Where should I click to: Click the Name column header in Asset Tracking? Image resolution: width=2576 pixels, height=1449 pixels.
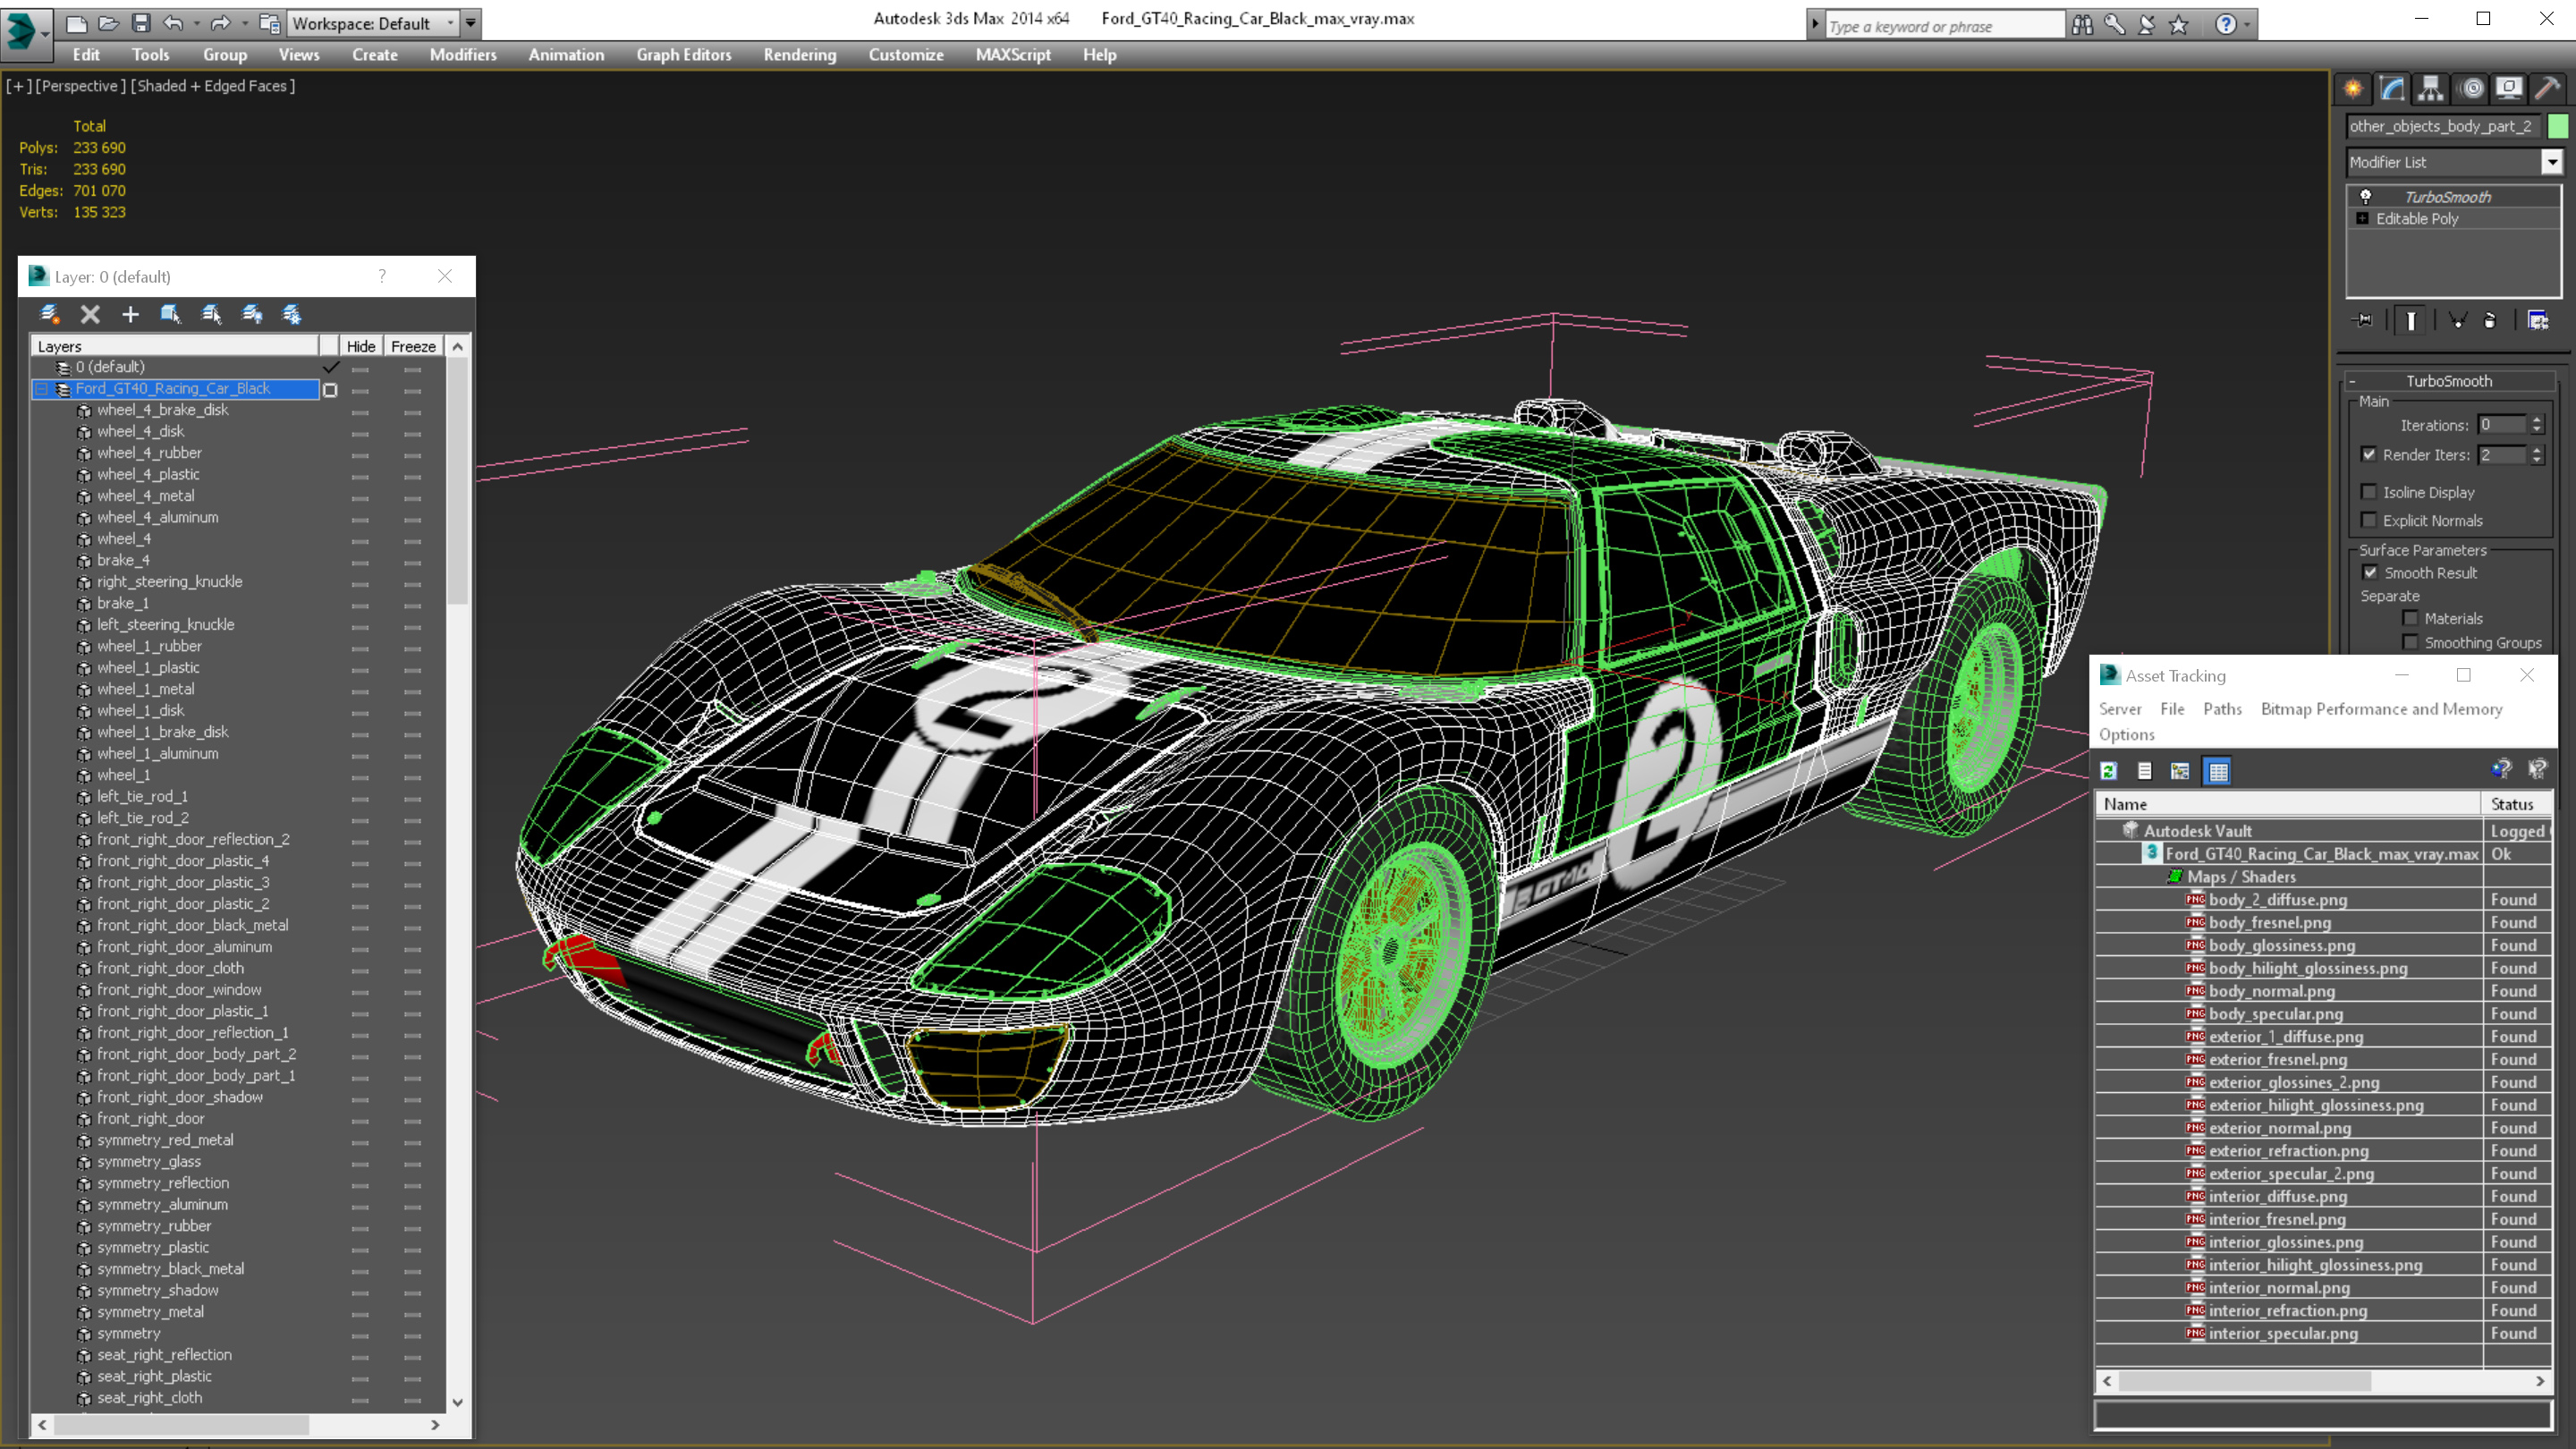click(2288, 804)
